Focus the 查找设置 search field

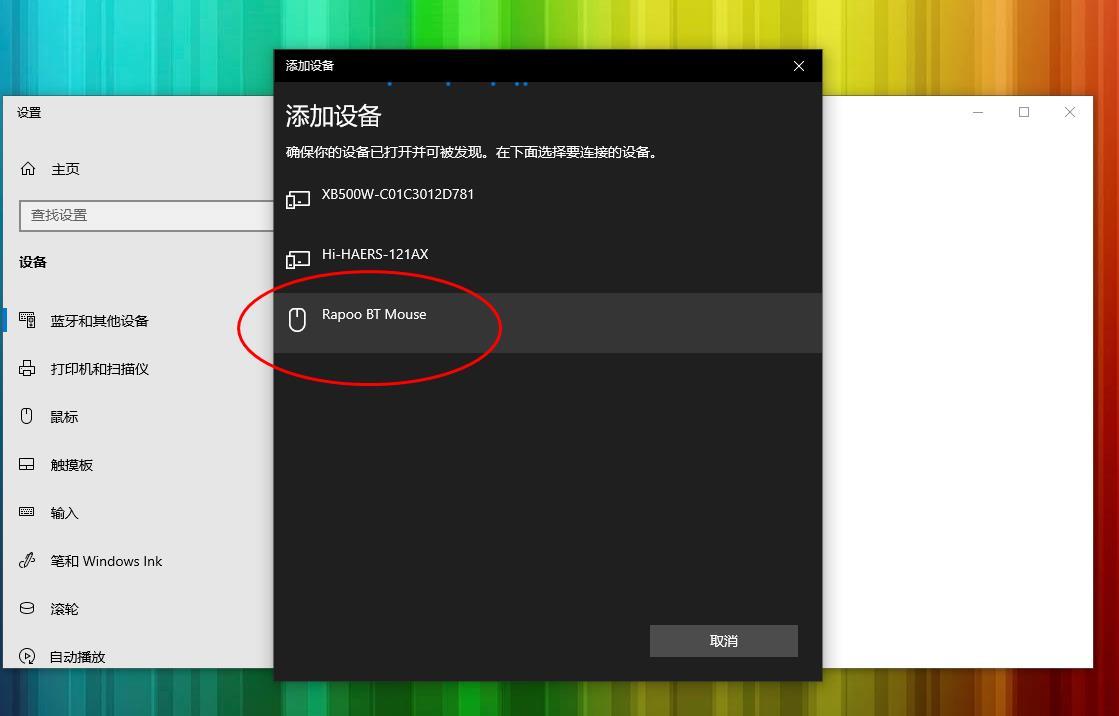(146, 216)
